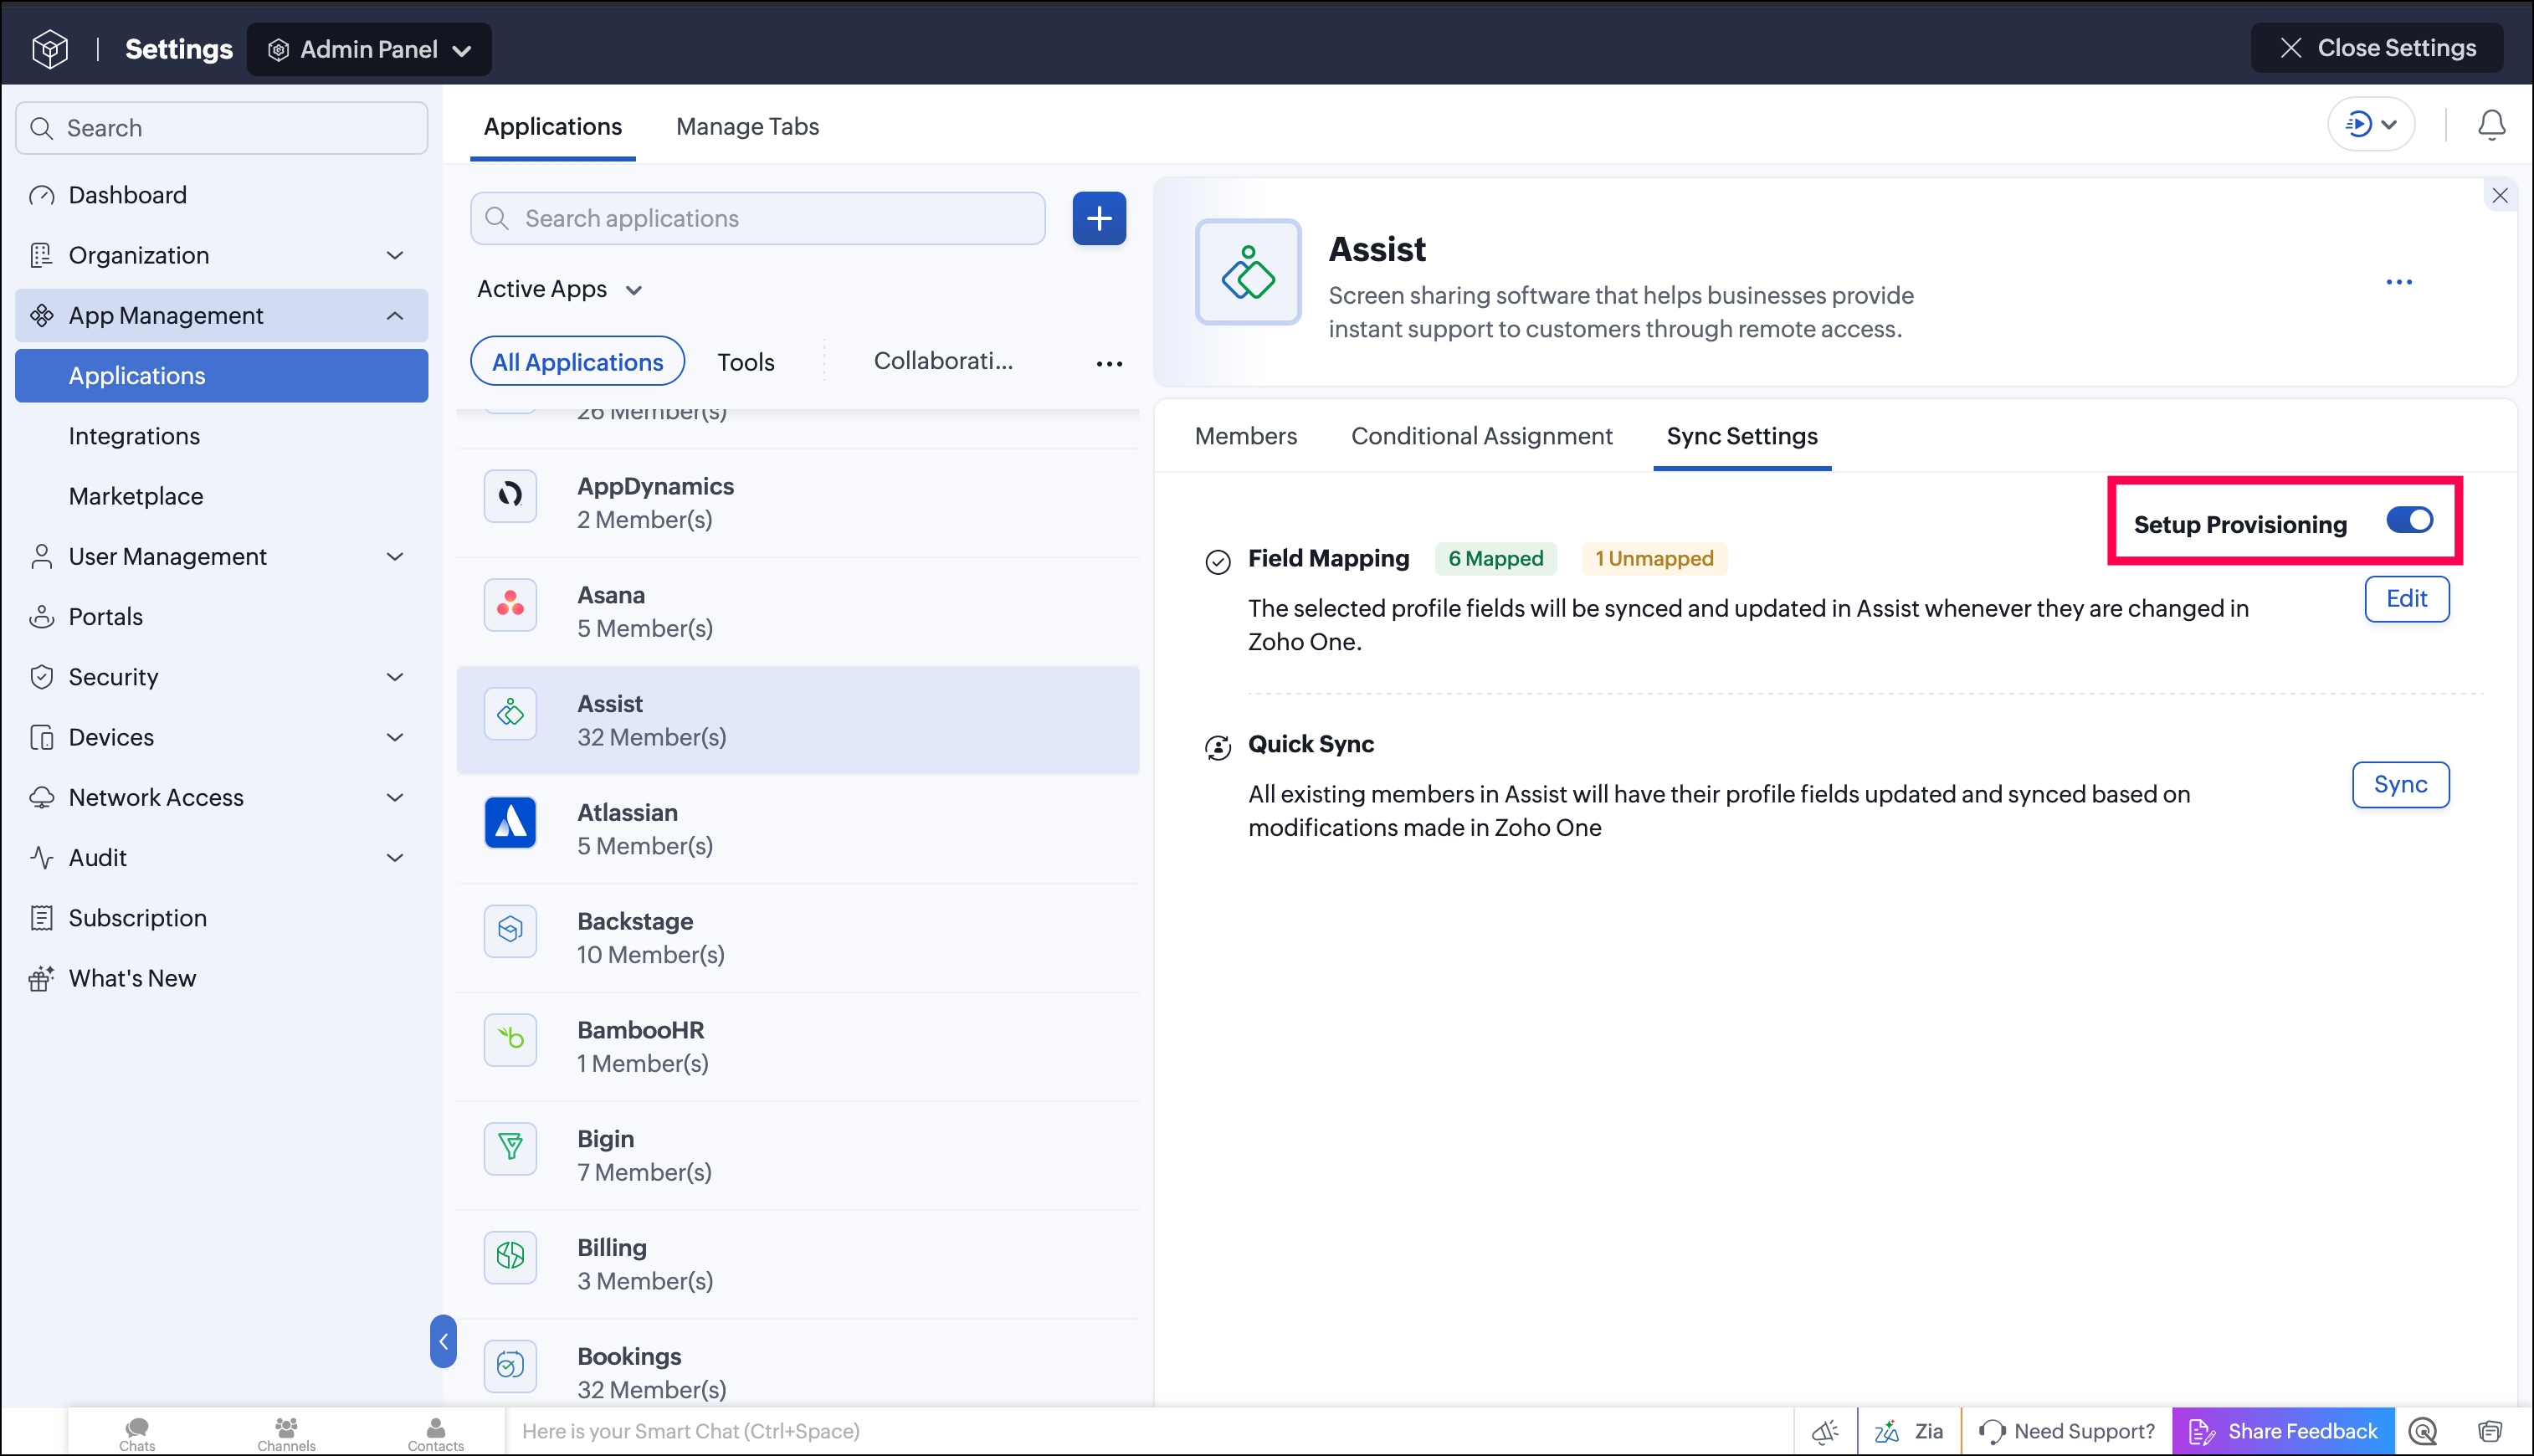The height and width of the screenshot is (1456, 2534).
Task: Click the announcements megaphone icon
Action: [x=1825, y=1431]
